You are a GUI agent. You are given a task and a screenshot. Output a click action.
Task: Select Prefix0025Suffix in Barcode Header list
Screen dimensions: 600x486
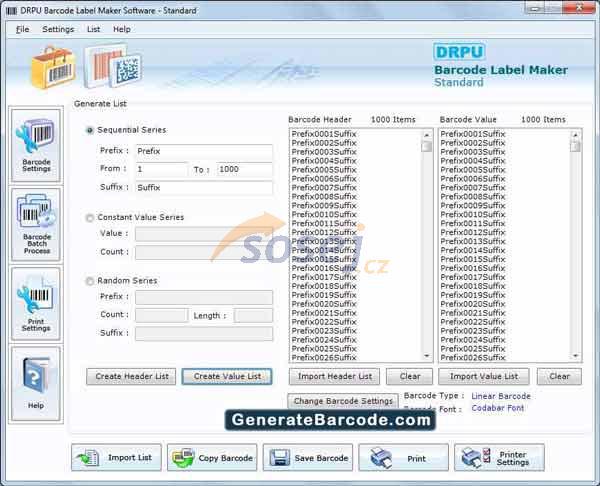click(x=324, y=349)
